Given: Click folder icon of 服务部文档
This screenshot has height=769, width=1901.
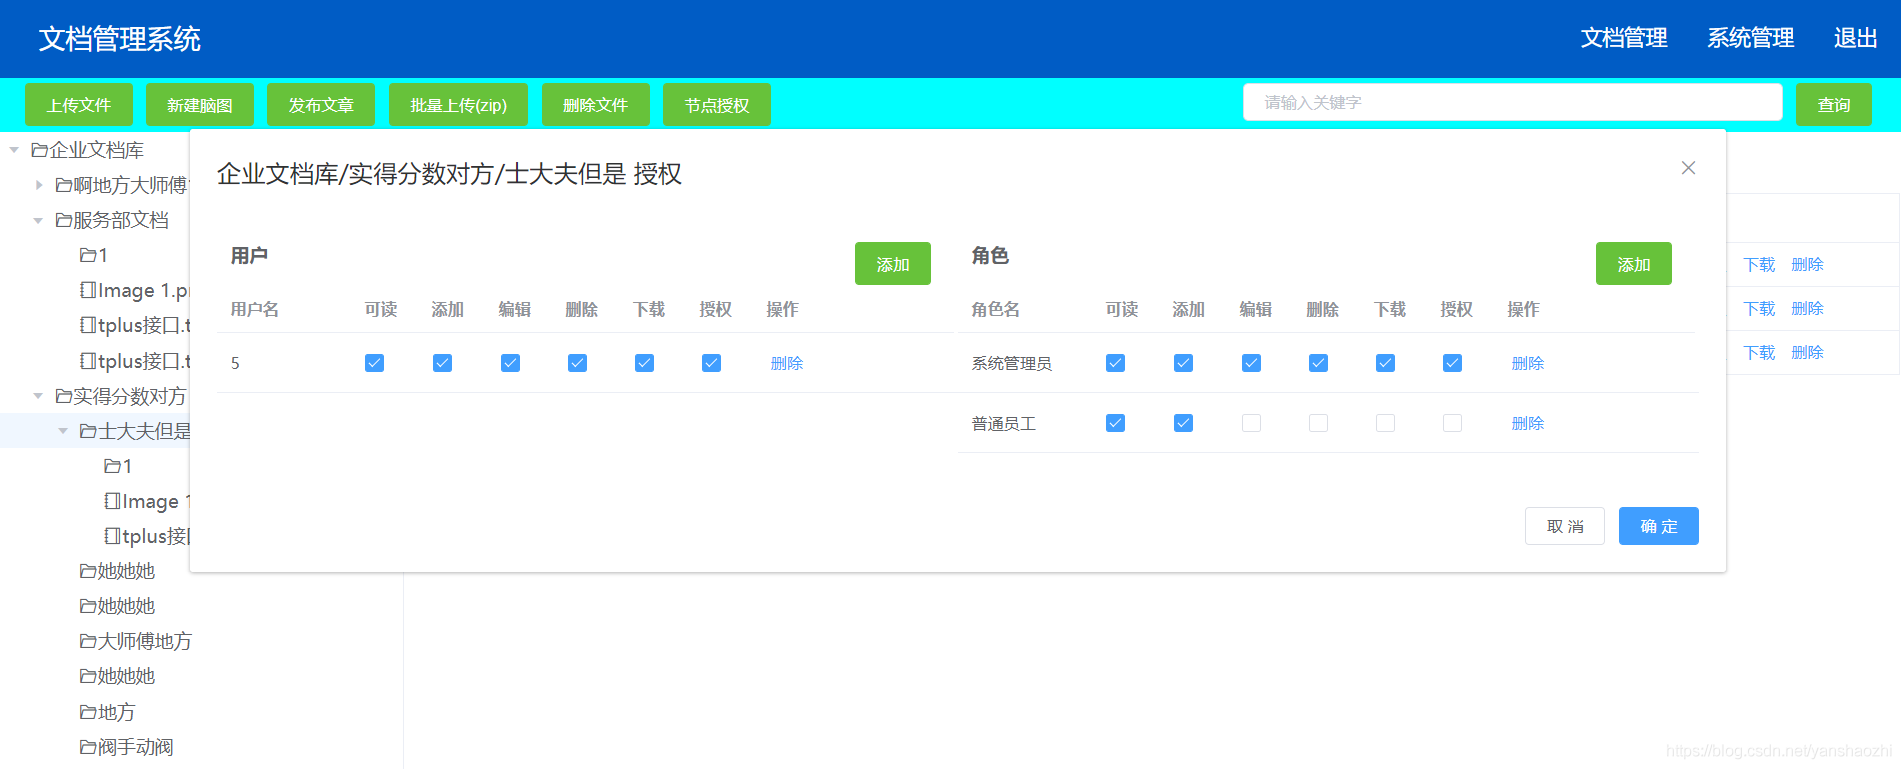Looking at the screenshot, I should 64,220.
